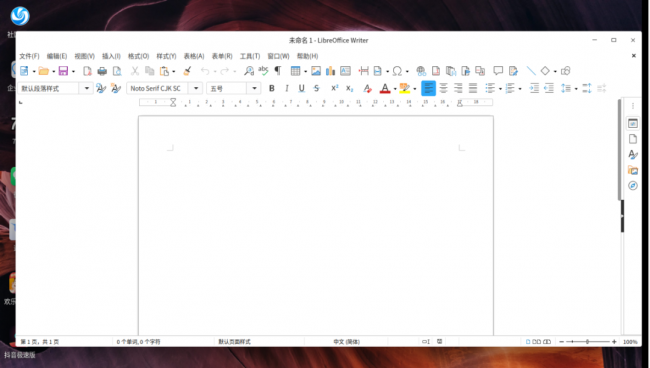Expand the paragraph style dropdown
650x368 pixels.
click(87, 88)
